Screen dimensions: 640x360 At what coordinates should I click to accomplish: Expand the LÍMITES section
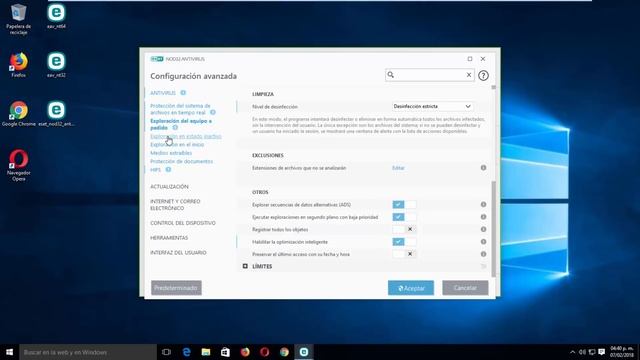pos(245,266)
